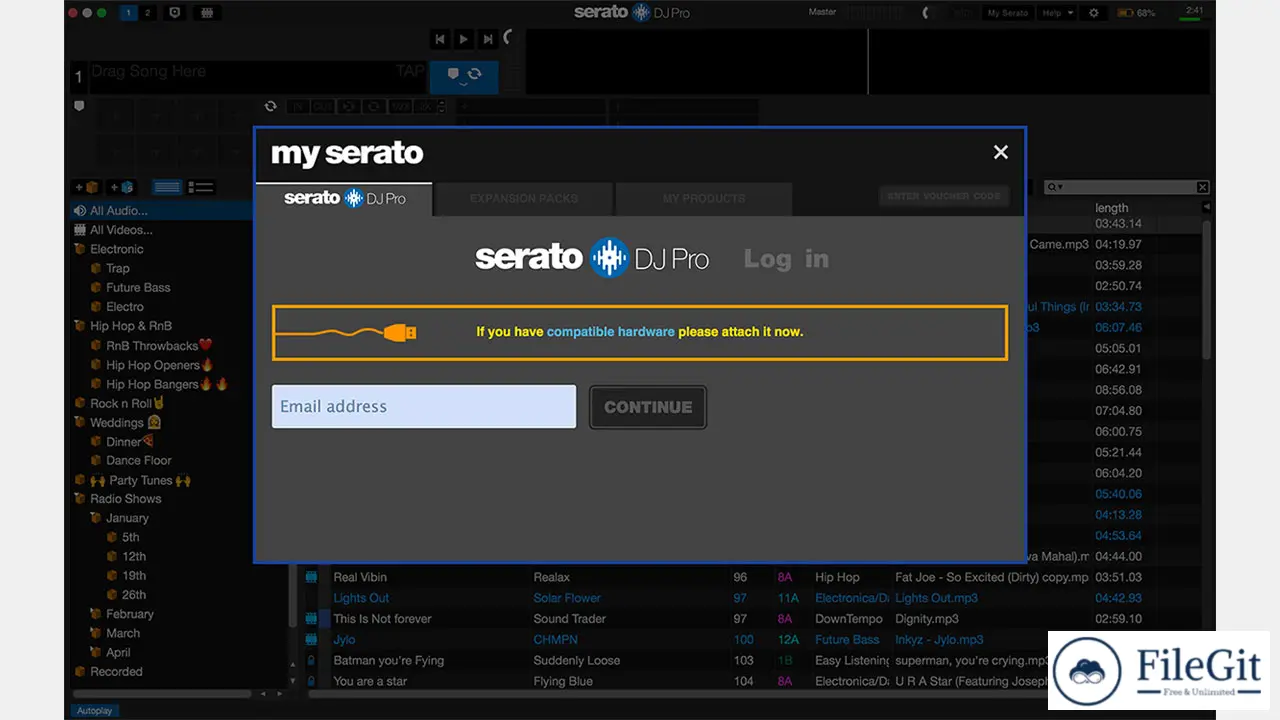Open the Help dropdown menu
This screenshot has width=1280, height=720.
(1057, 13)
